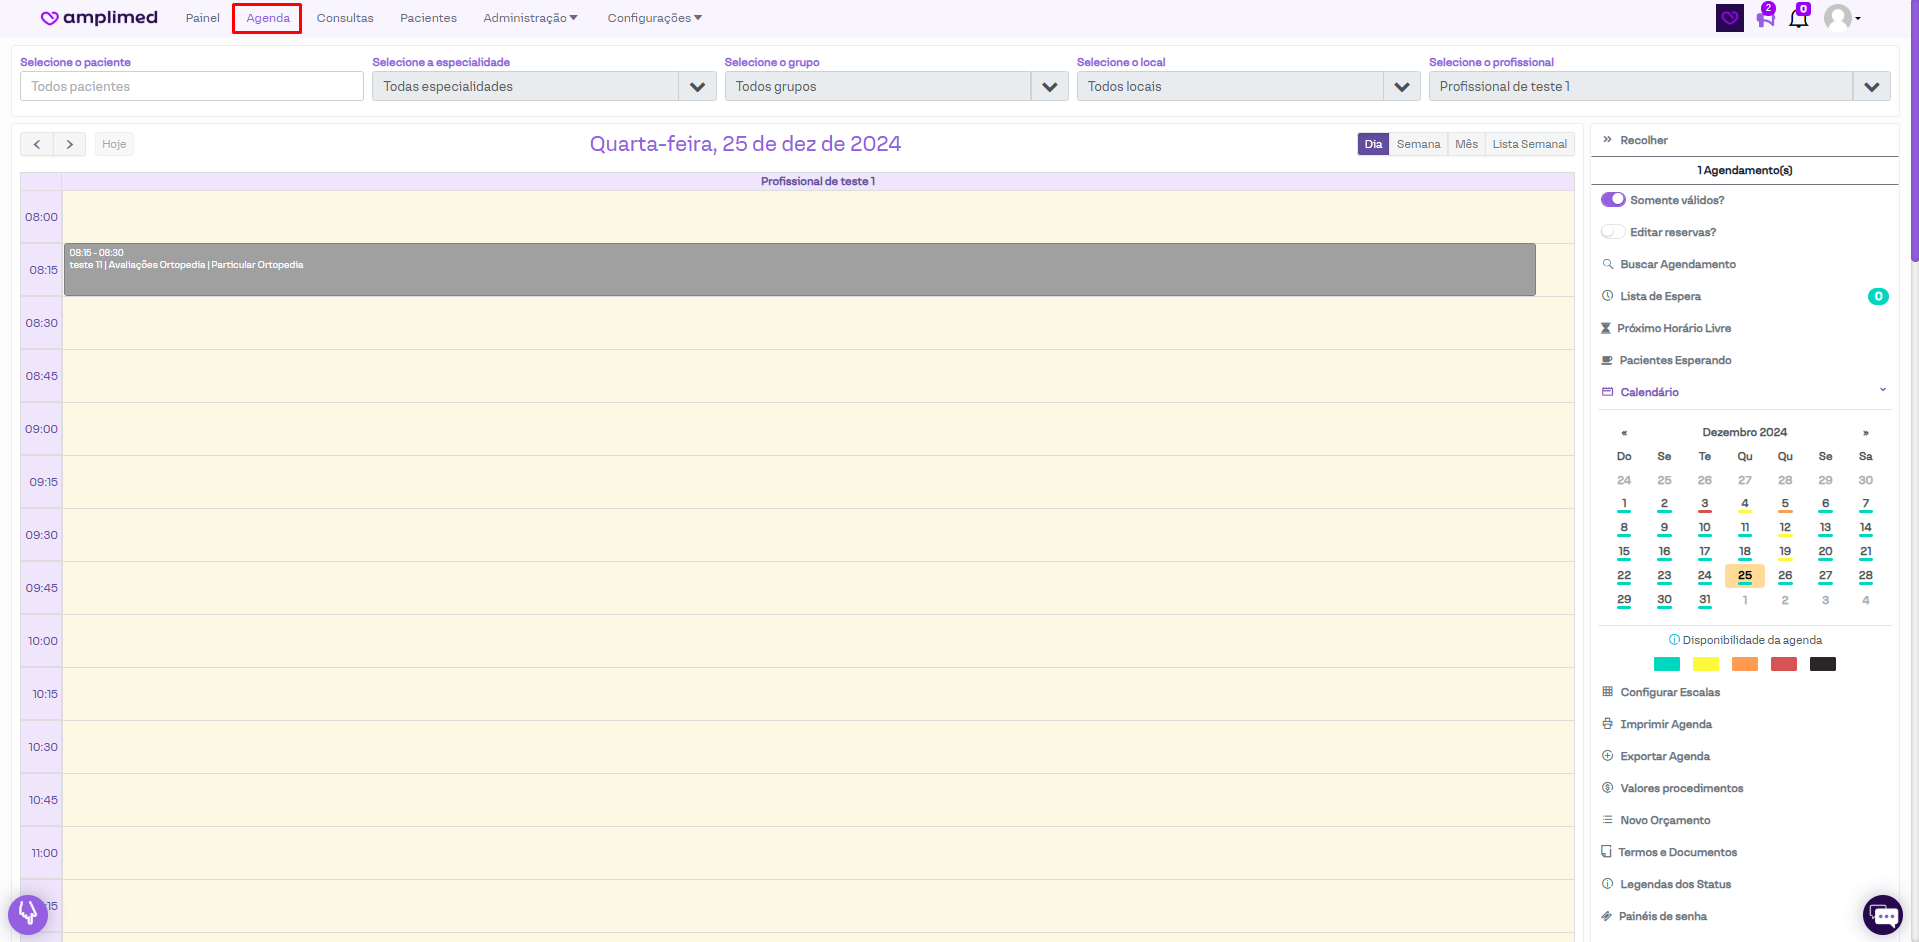The height and width of the screenshot is (942, 1919).
Task: Click the Próximo Horário Livre hourglass icon
Action: (x=1606, y=328)
